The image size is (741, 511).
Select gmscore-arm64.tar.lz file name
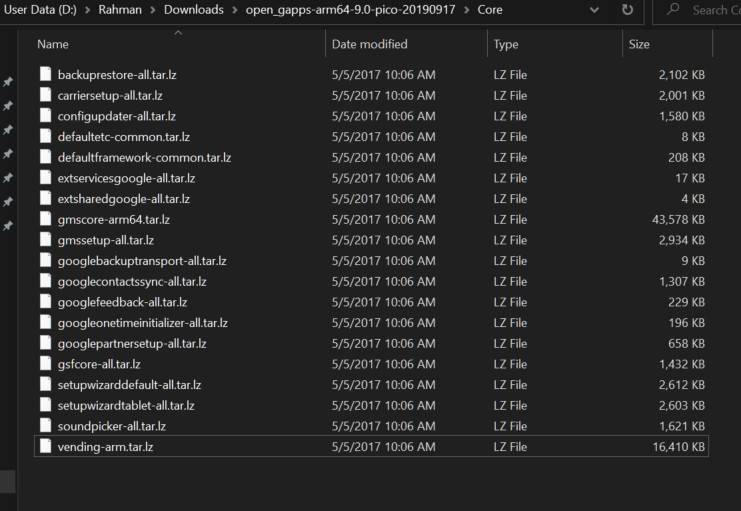tap(113, 219)
